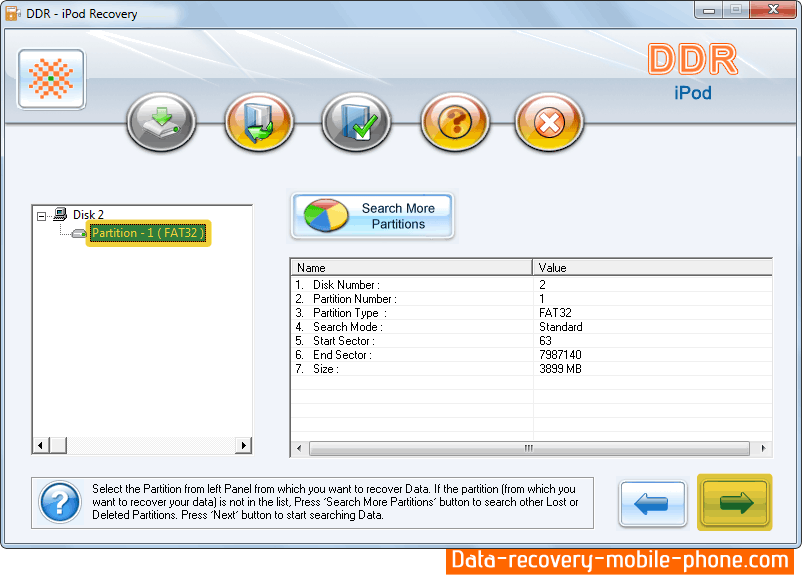
Task: Click the DDR logo button at top left
Action: coord(51,79)
